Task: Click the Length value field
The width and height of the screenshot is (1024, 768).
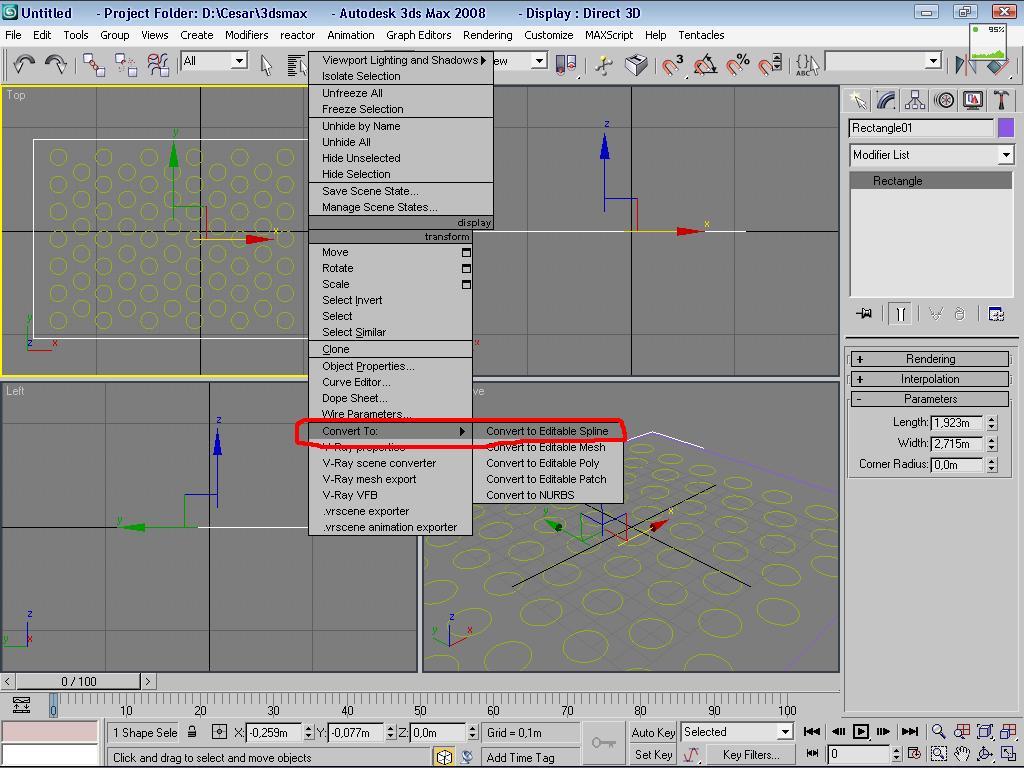Action: [x=957, y=423]
